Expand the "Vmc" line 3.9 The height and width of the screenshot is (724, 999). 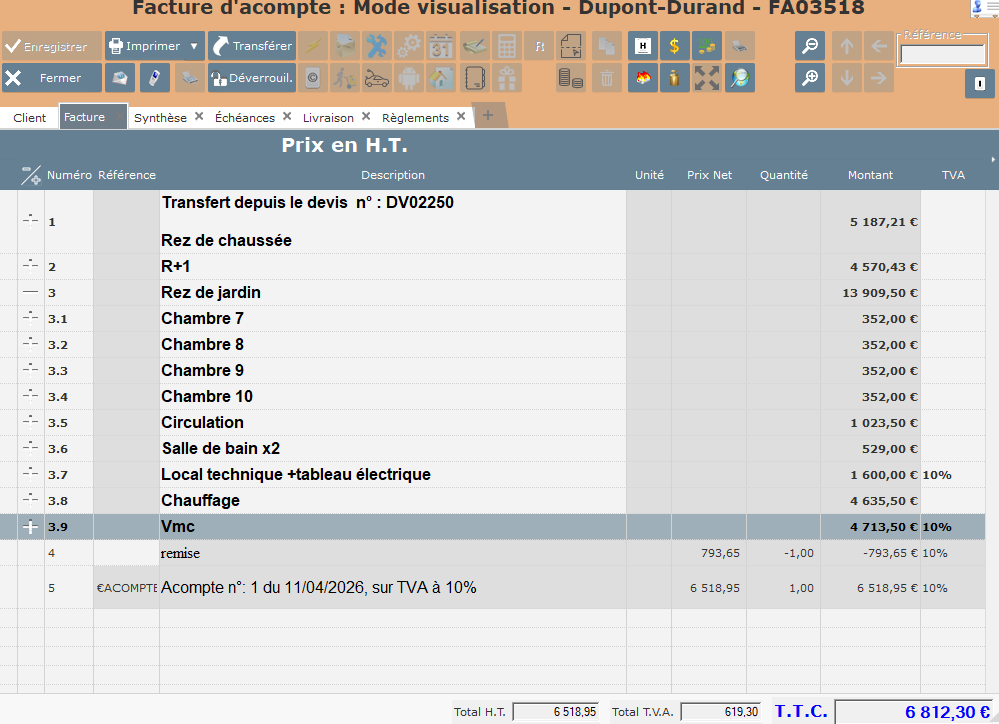(29, 526)
